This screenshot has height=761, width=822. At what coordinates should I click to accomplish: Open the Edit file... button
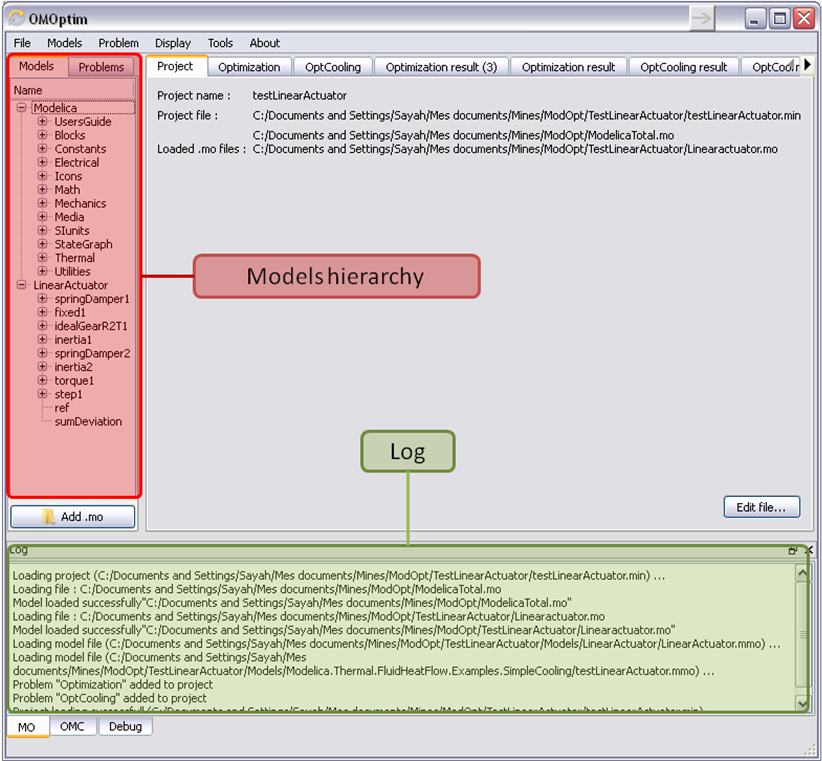click(x=761, y=507)
